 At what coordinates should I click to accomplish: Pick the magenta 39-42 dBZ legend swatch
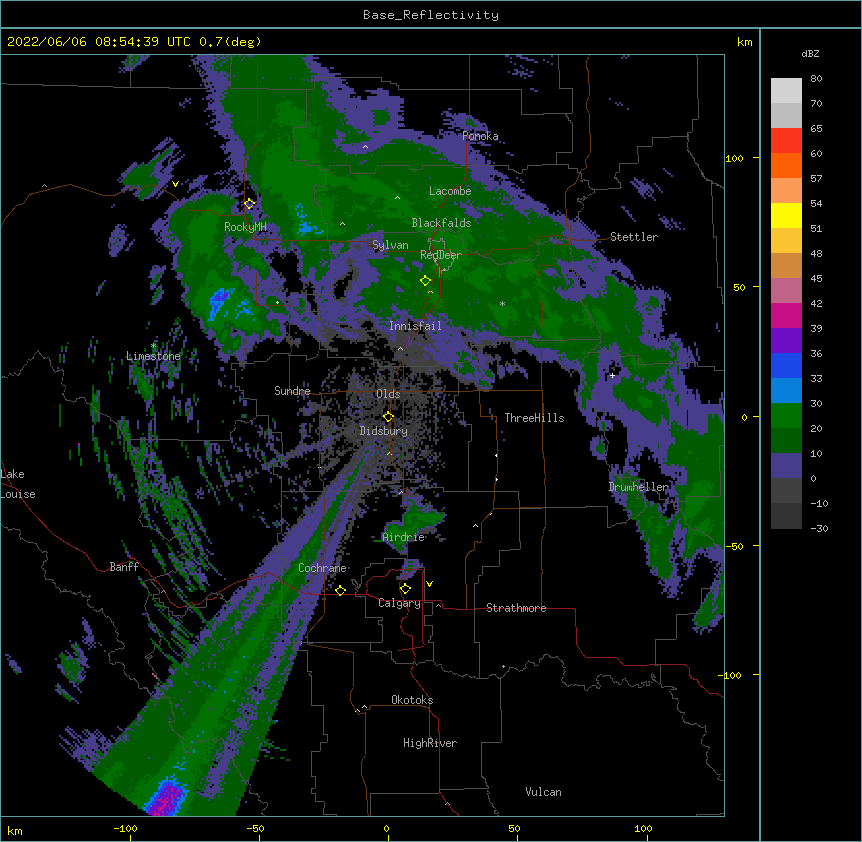786,315
